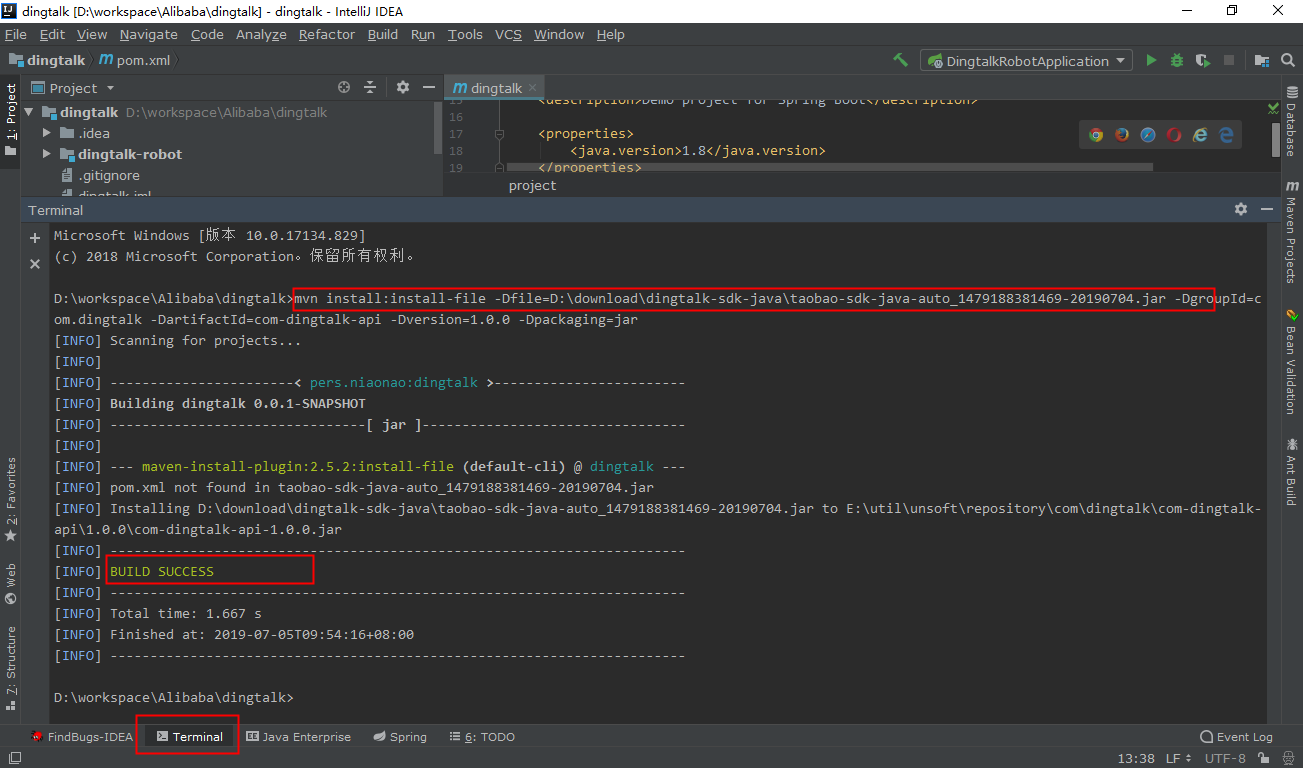Open page in Safari browser icon
Viewport: 1303px width, 768px height.
(x=1148, y=135)
